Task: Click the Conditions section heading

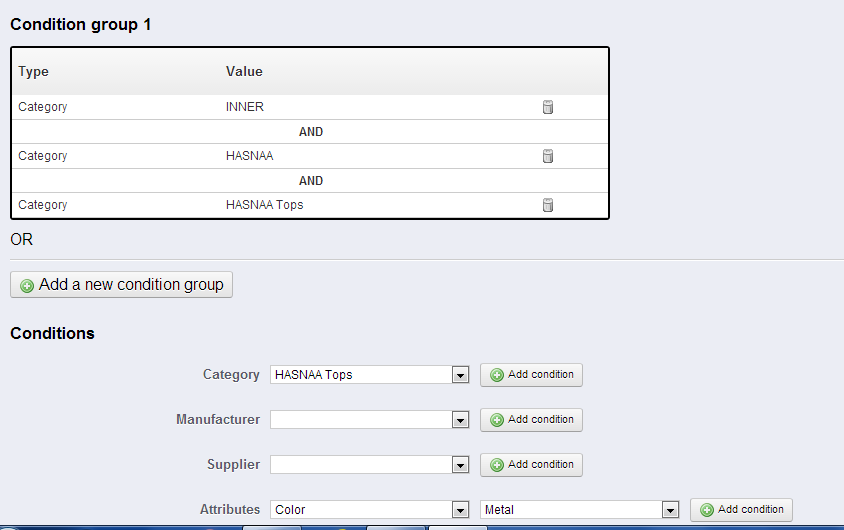Action: [x=52, y=334]
